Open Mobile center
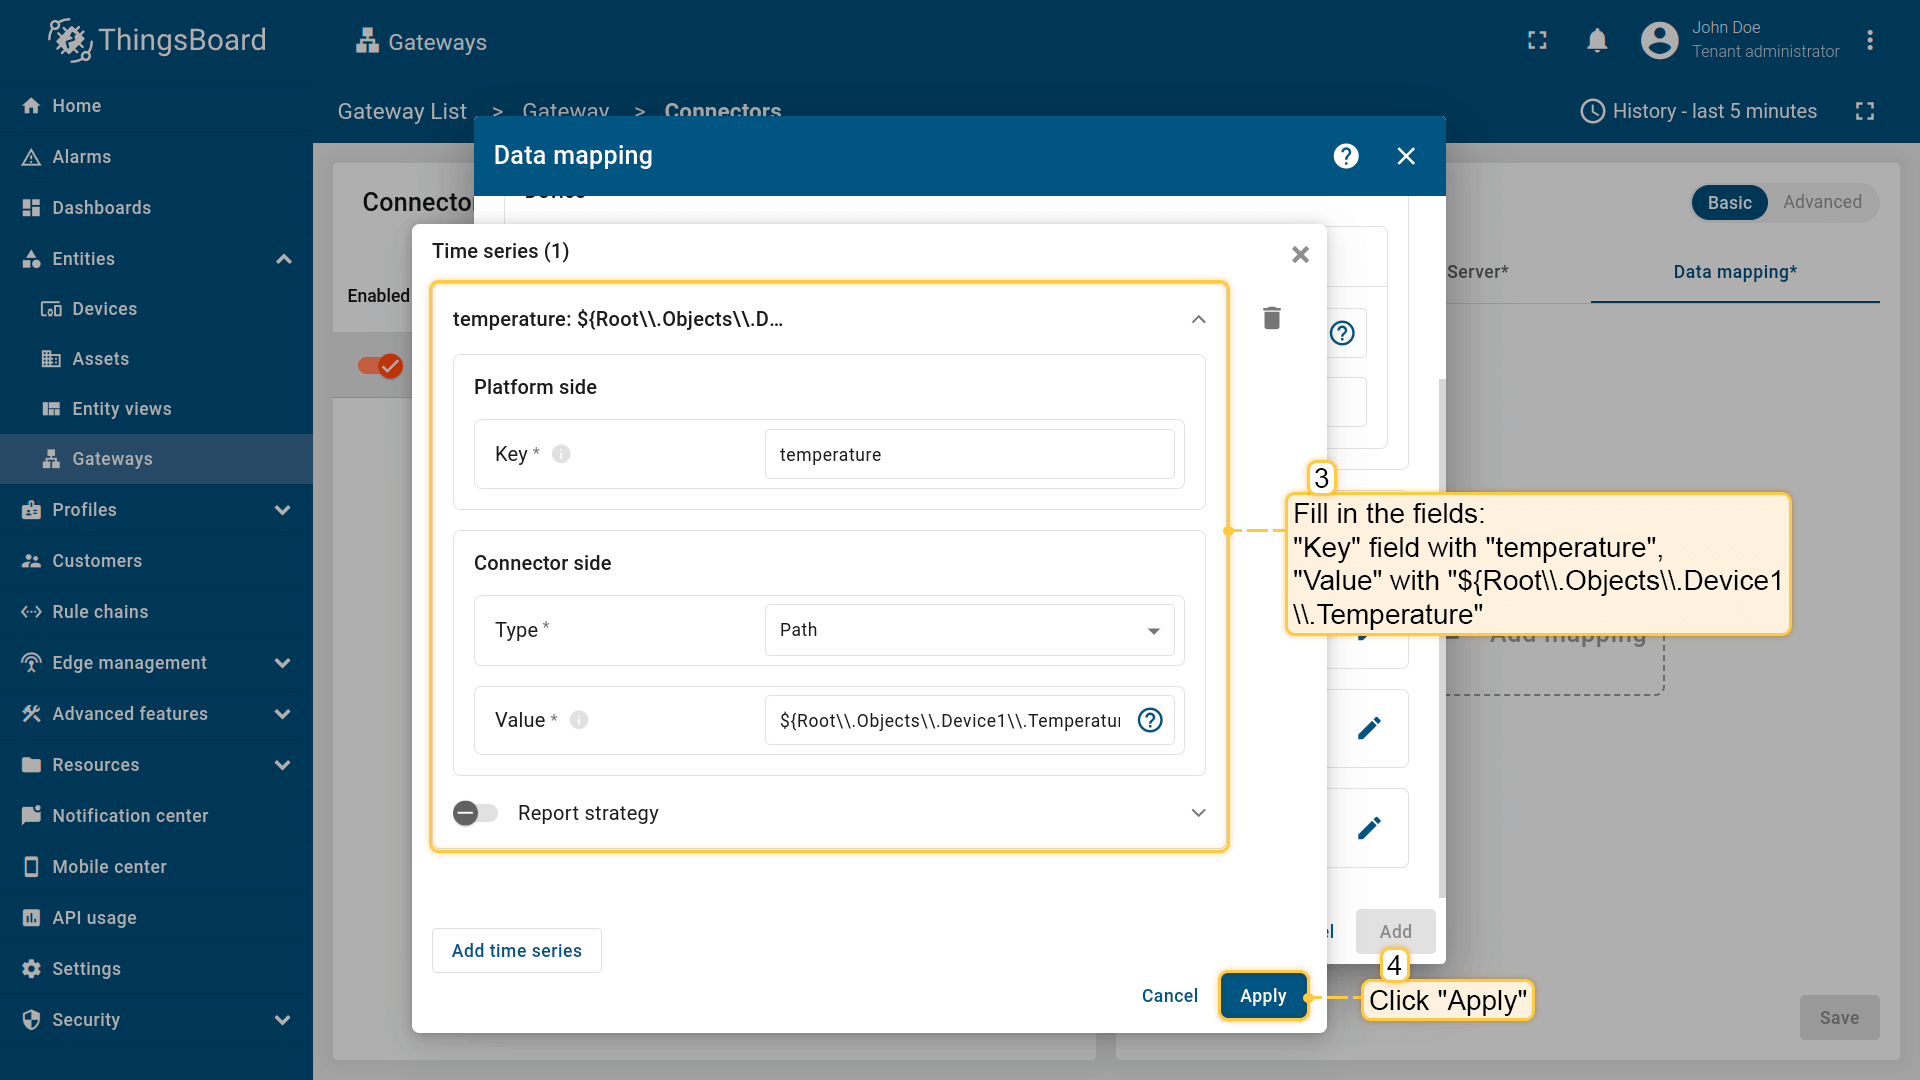This screenshot has height=1080, width=1920. pyautogui.click(x=156, y=867)
